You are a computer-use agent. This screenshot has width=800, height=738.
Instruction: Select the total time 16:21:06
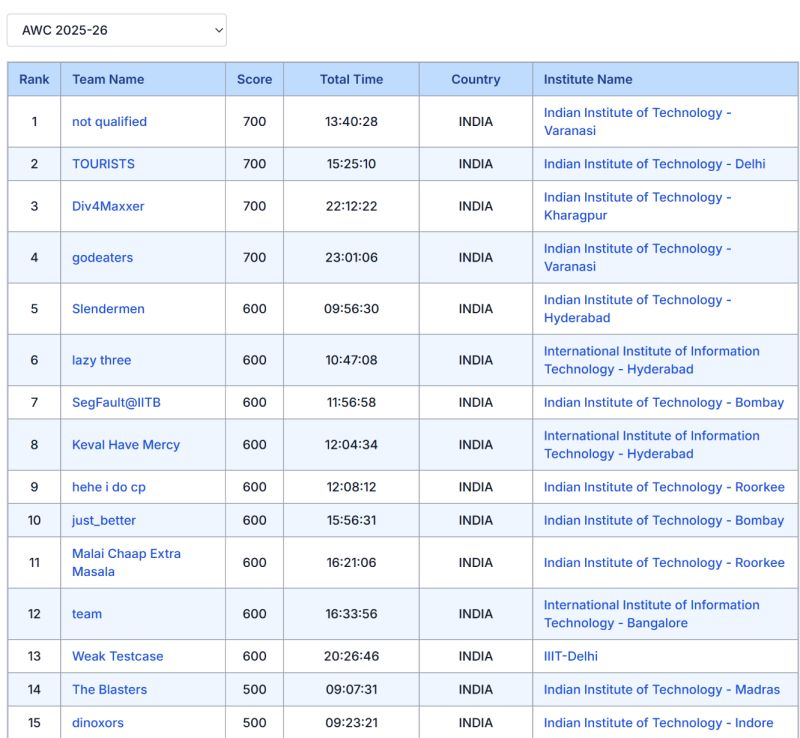[x=352, y=562]
